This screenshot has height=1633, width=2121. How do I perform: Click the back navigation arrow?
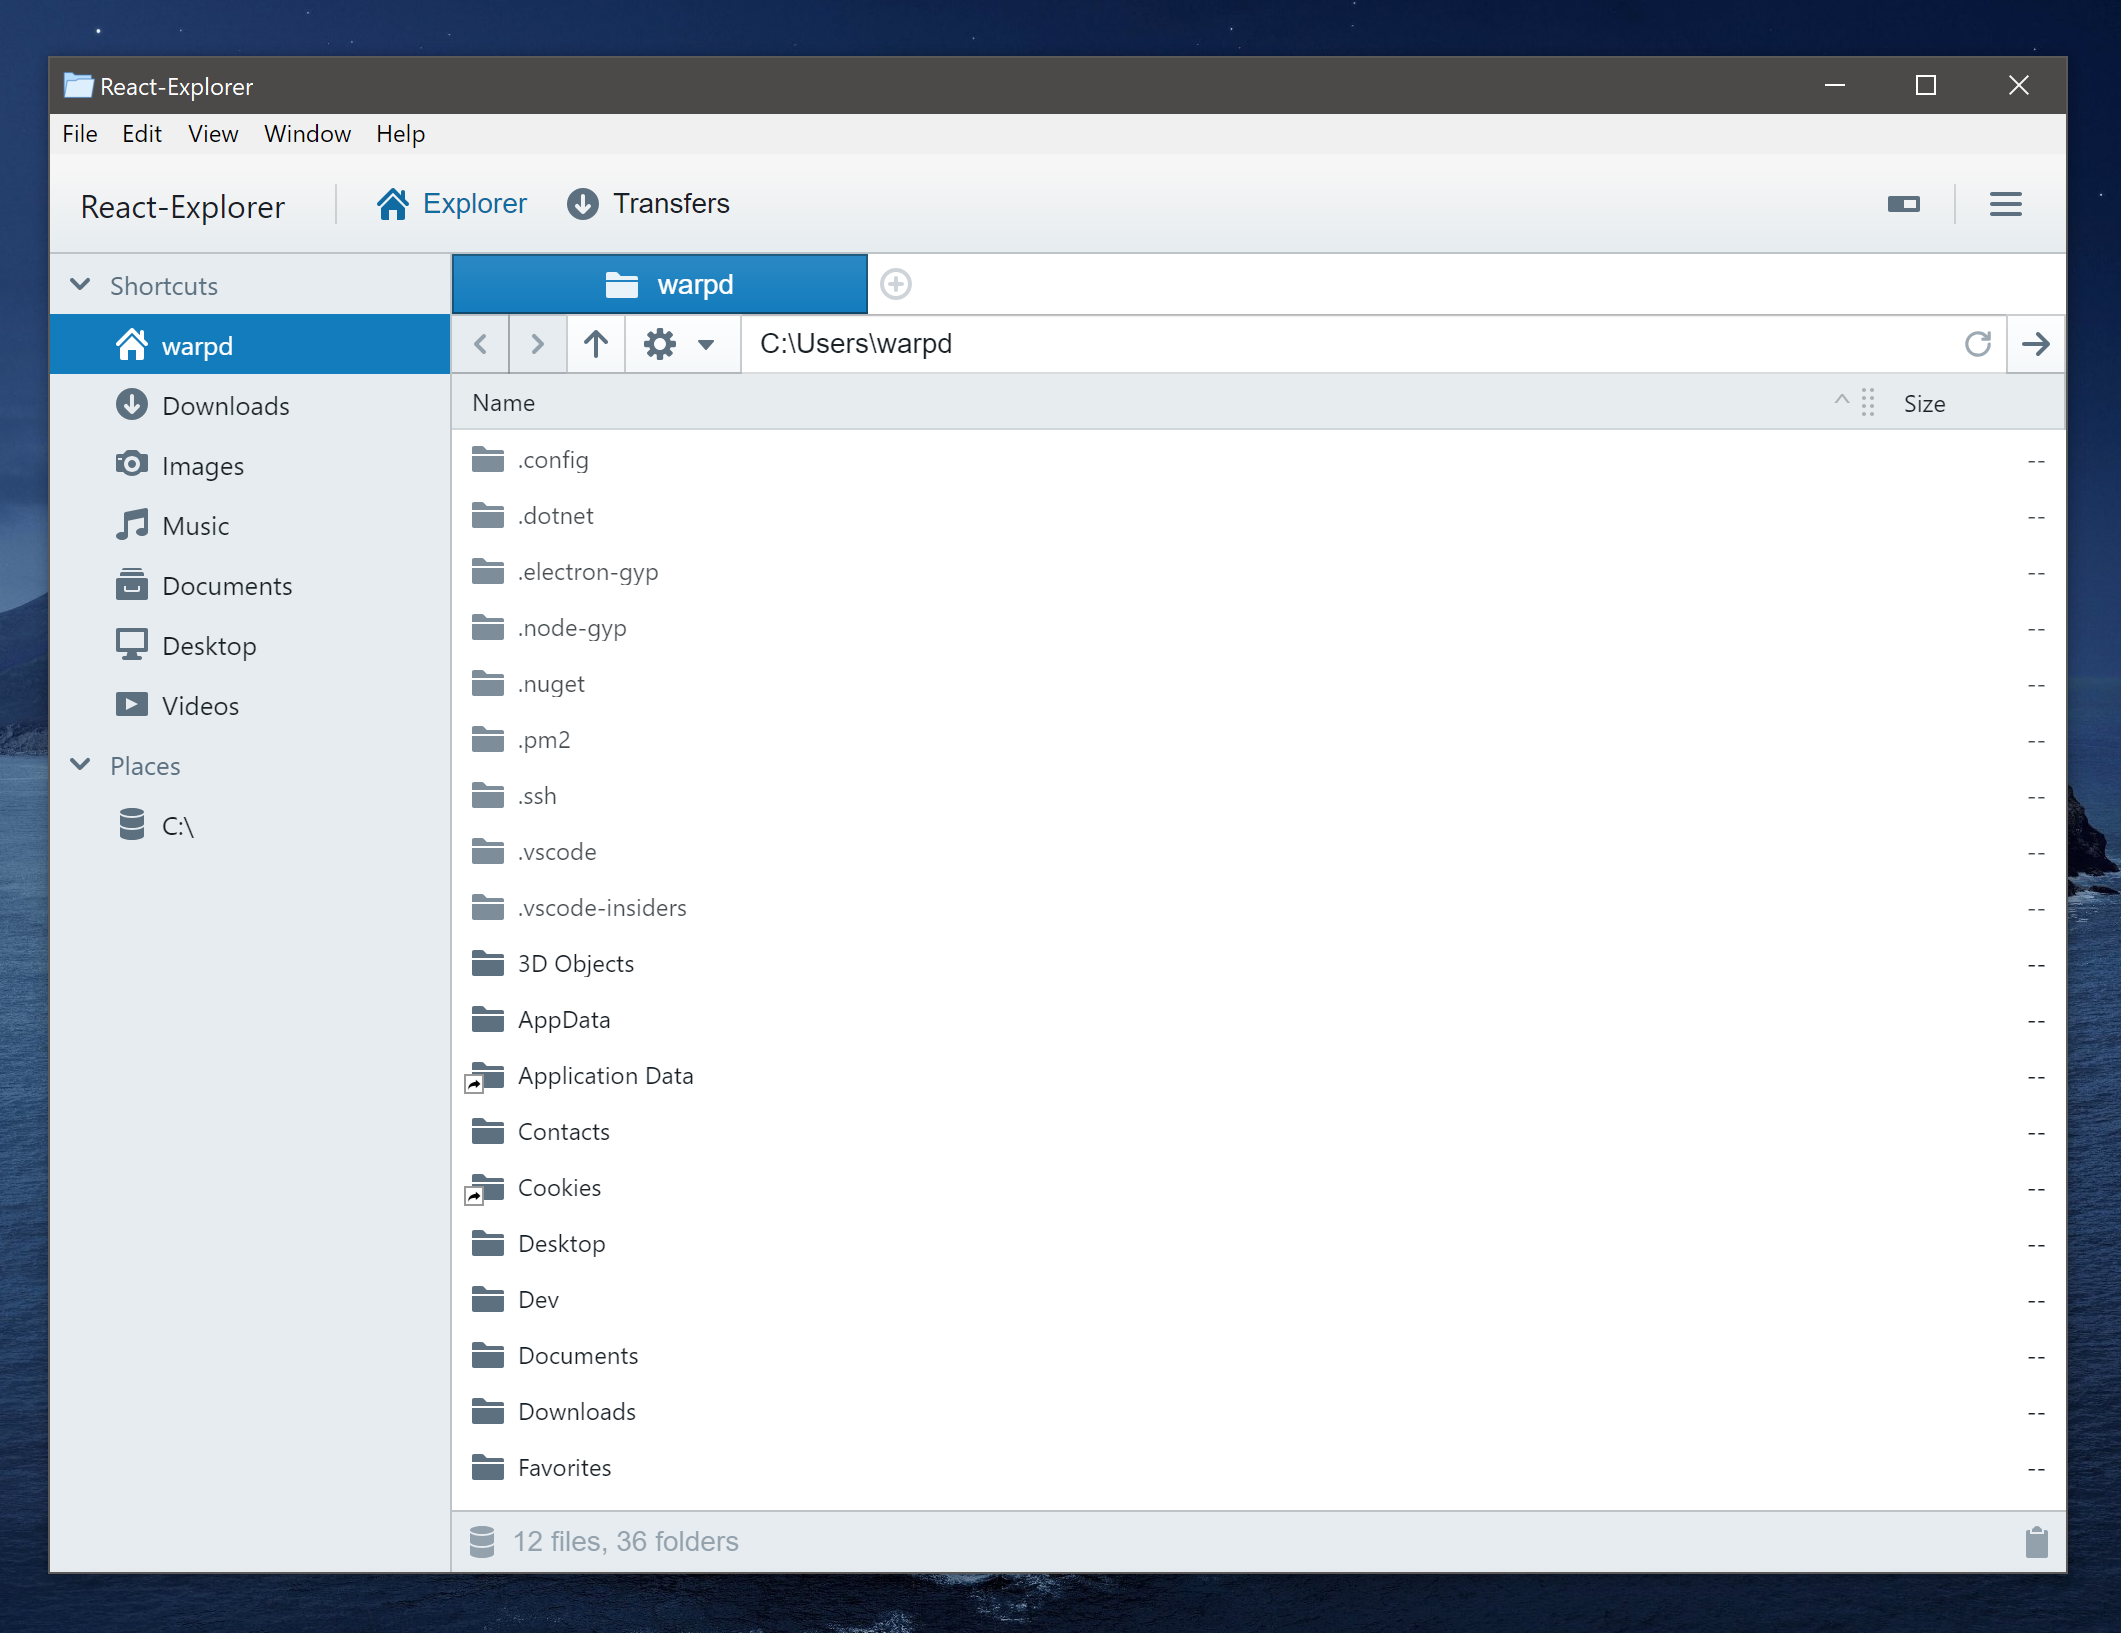click(x=481, y=344)
